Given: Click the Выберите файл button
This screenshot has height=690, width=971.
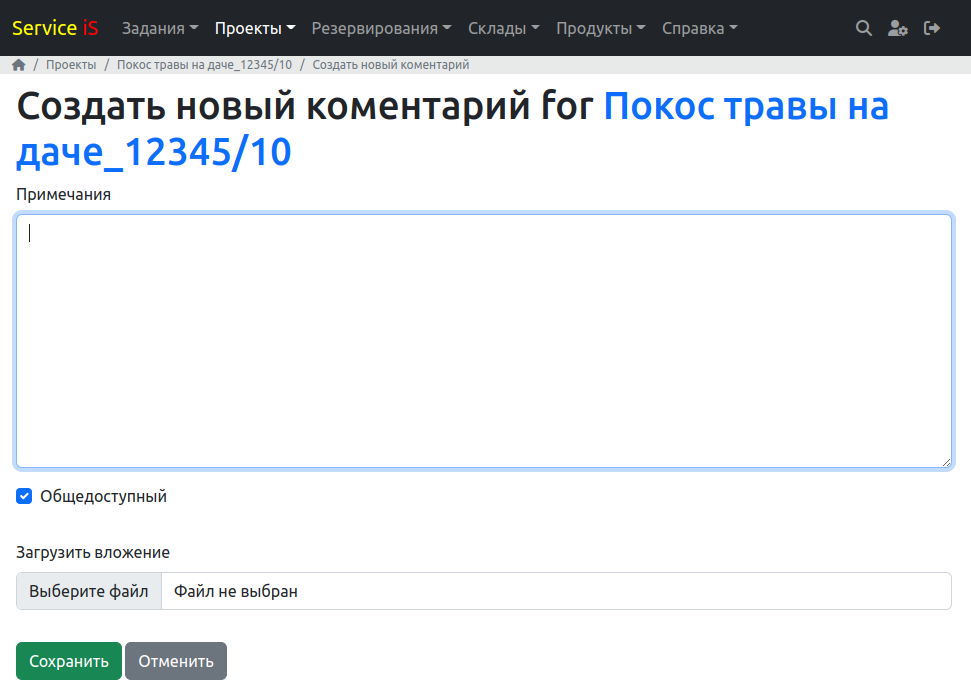Looking at the screenshot, I should click(x=89, y=591).
